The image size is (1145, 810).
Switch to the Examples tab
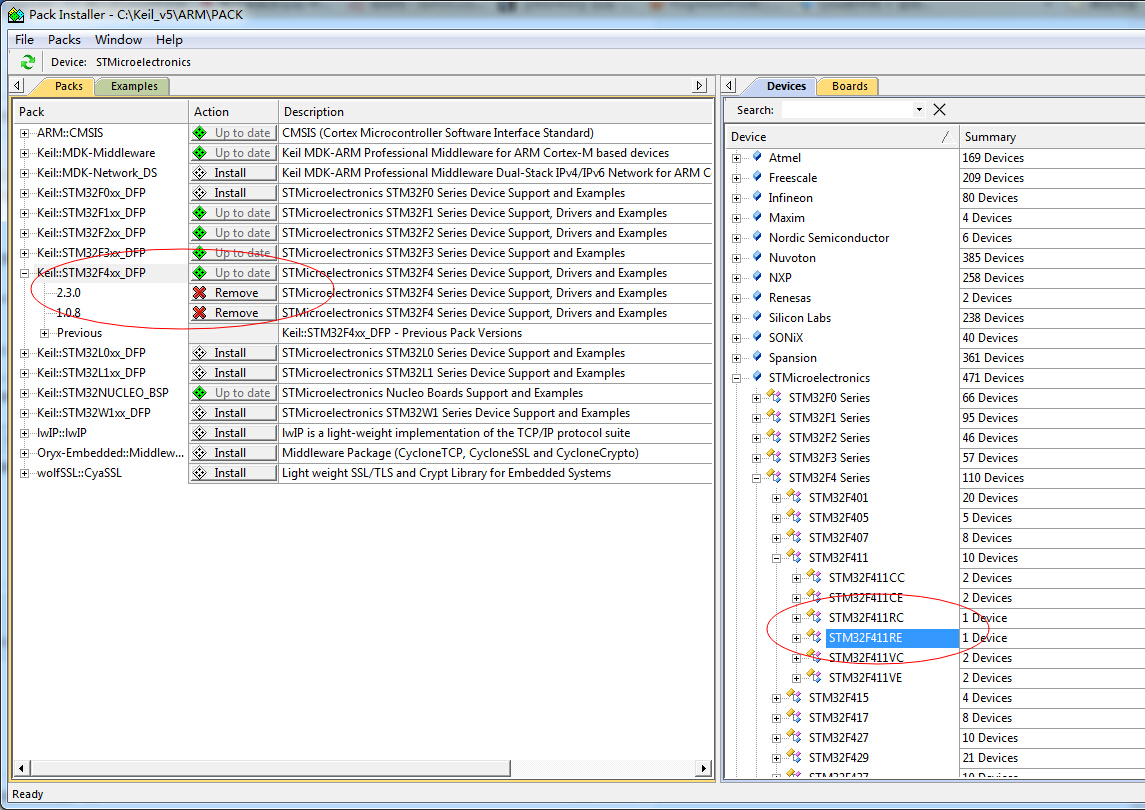[x=134, y=86]
